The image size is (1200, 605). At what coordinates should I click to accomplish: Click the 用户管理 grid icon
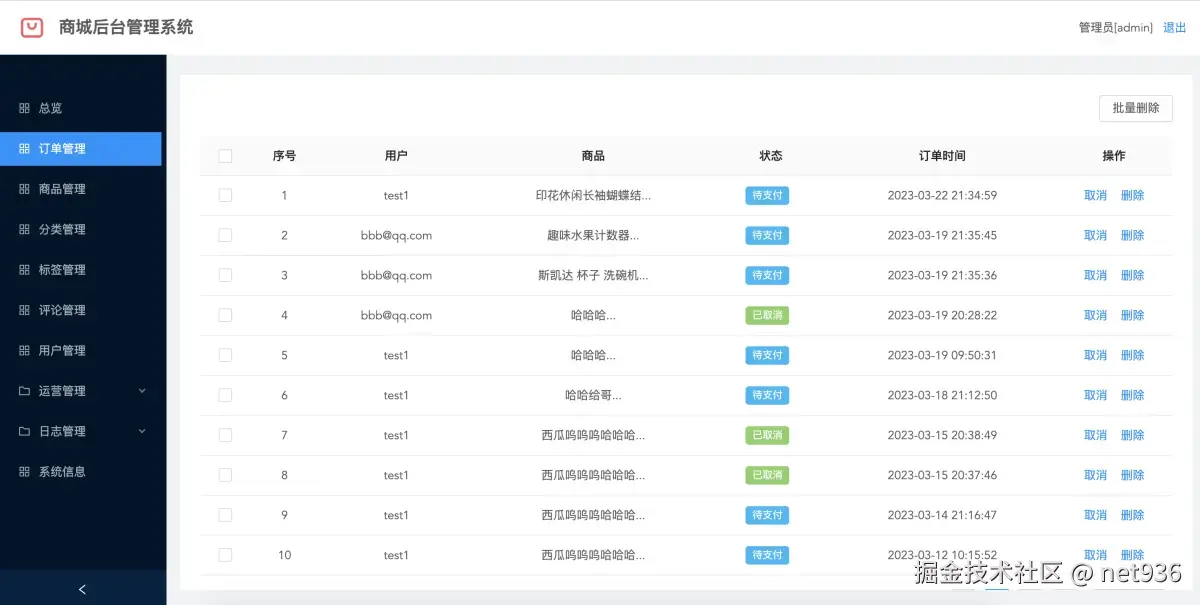click(x=24, y=351)
